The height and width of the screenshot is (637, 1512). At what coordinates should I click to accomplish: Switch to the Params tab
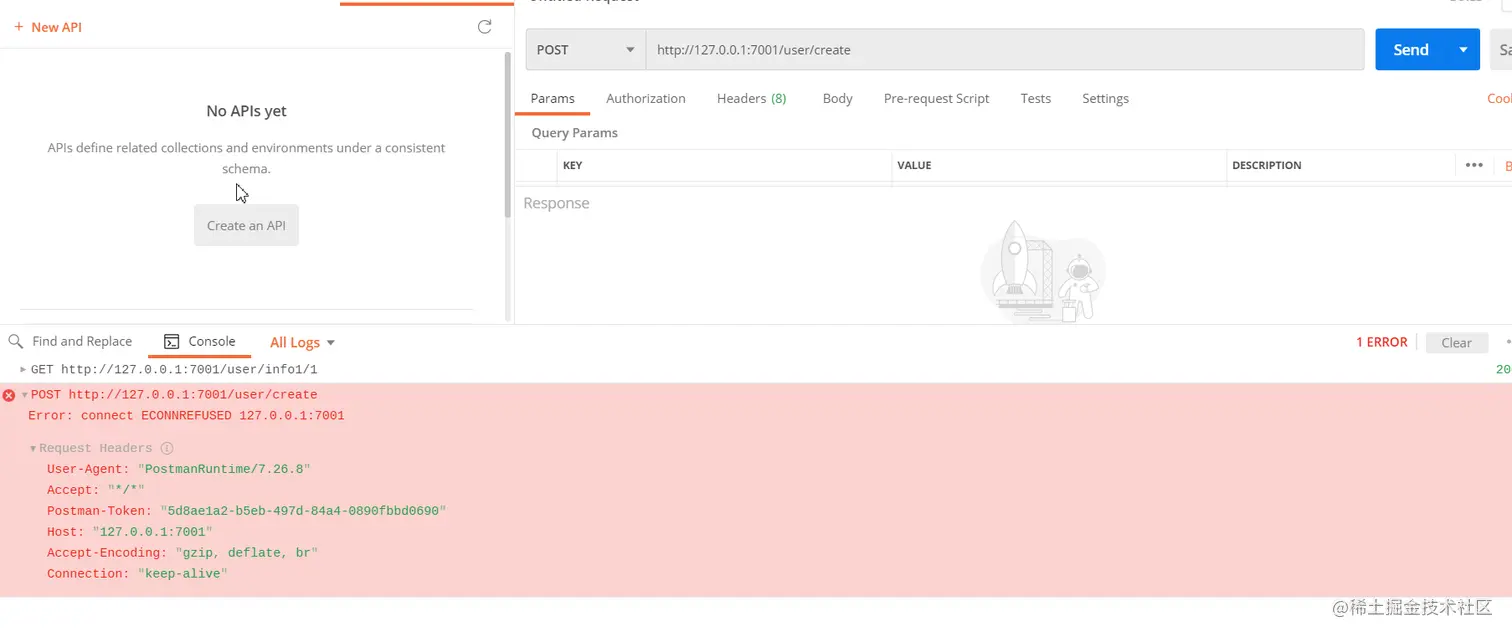[553, 98]
